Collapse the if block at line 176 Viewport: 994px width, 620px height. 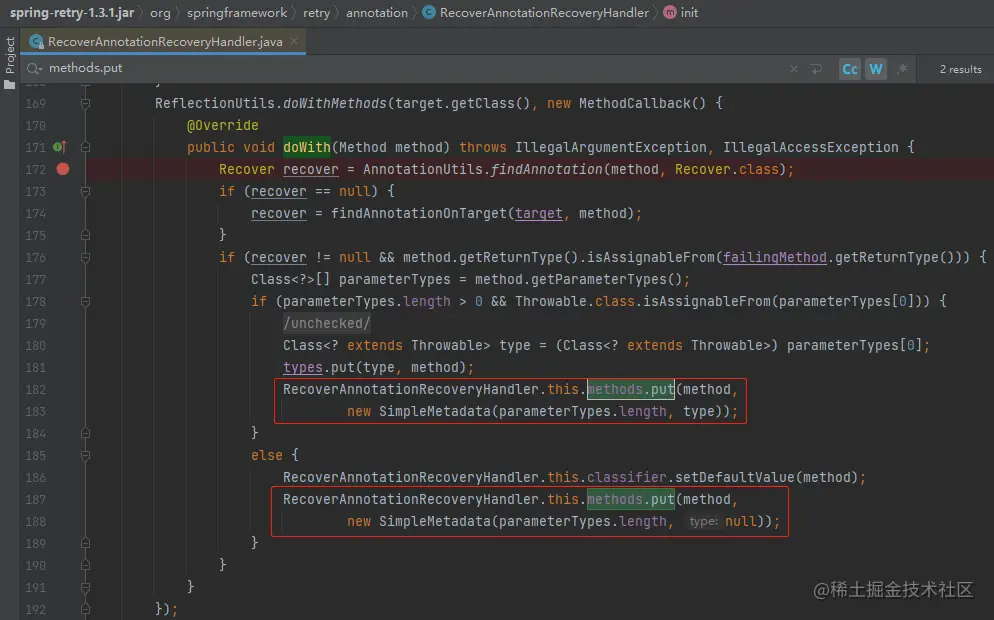tap(85, 257)
